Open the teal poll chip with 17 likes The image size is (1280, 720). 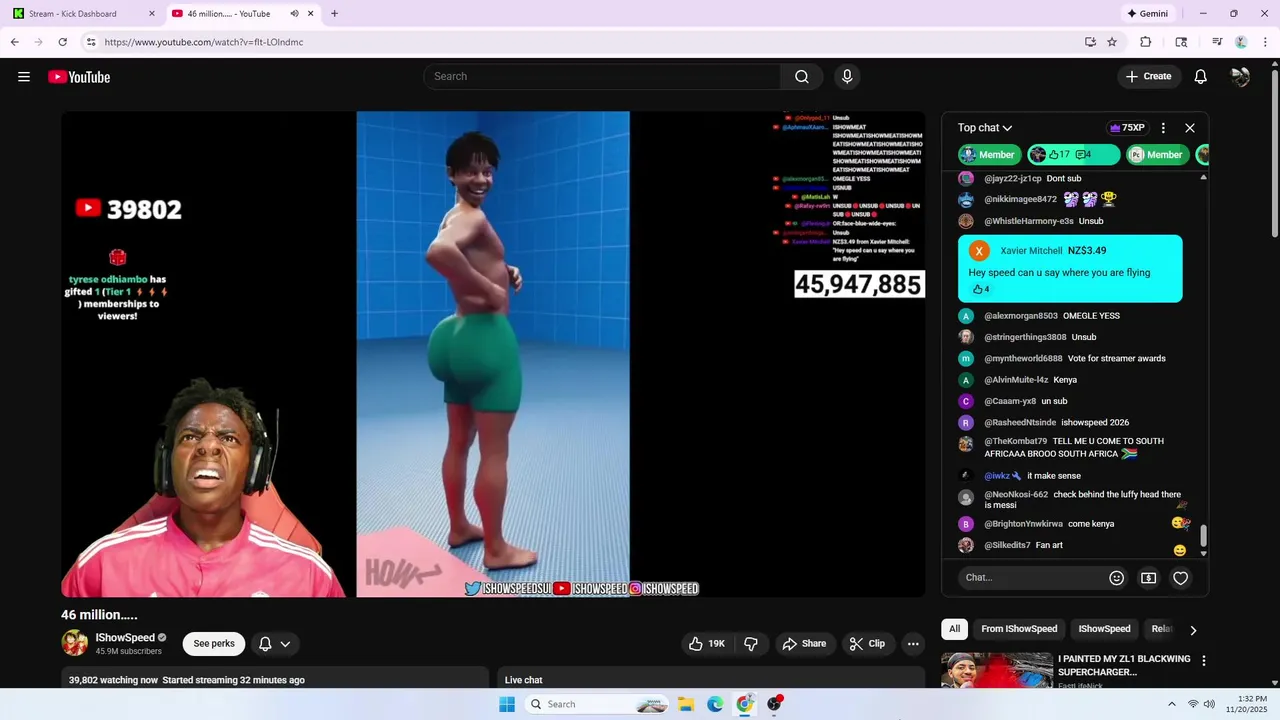coord(1074,155)
